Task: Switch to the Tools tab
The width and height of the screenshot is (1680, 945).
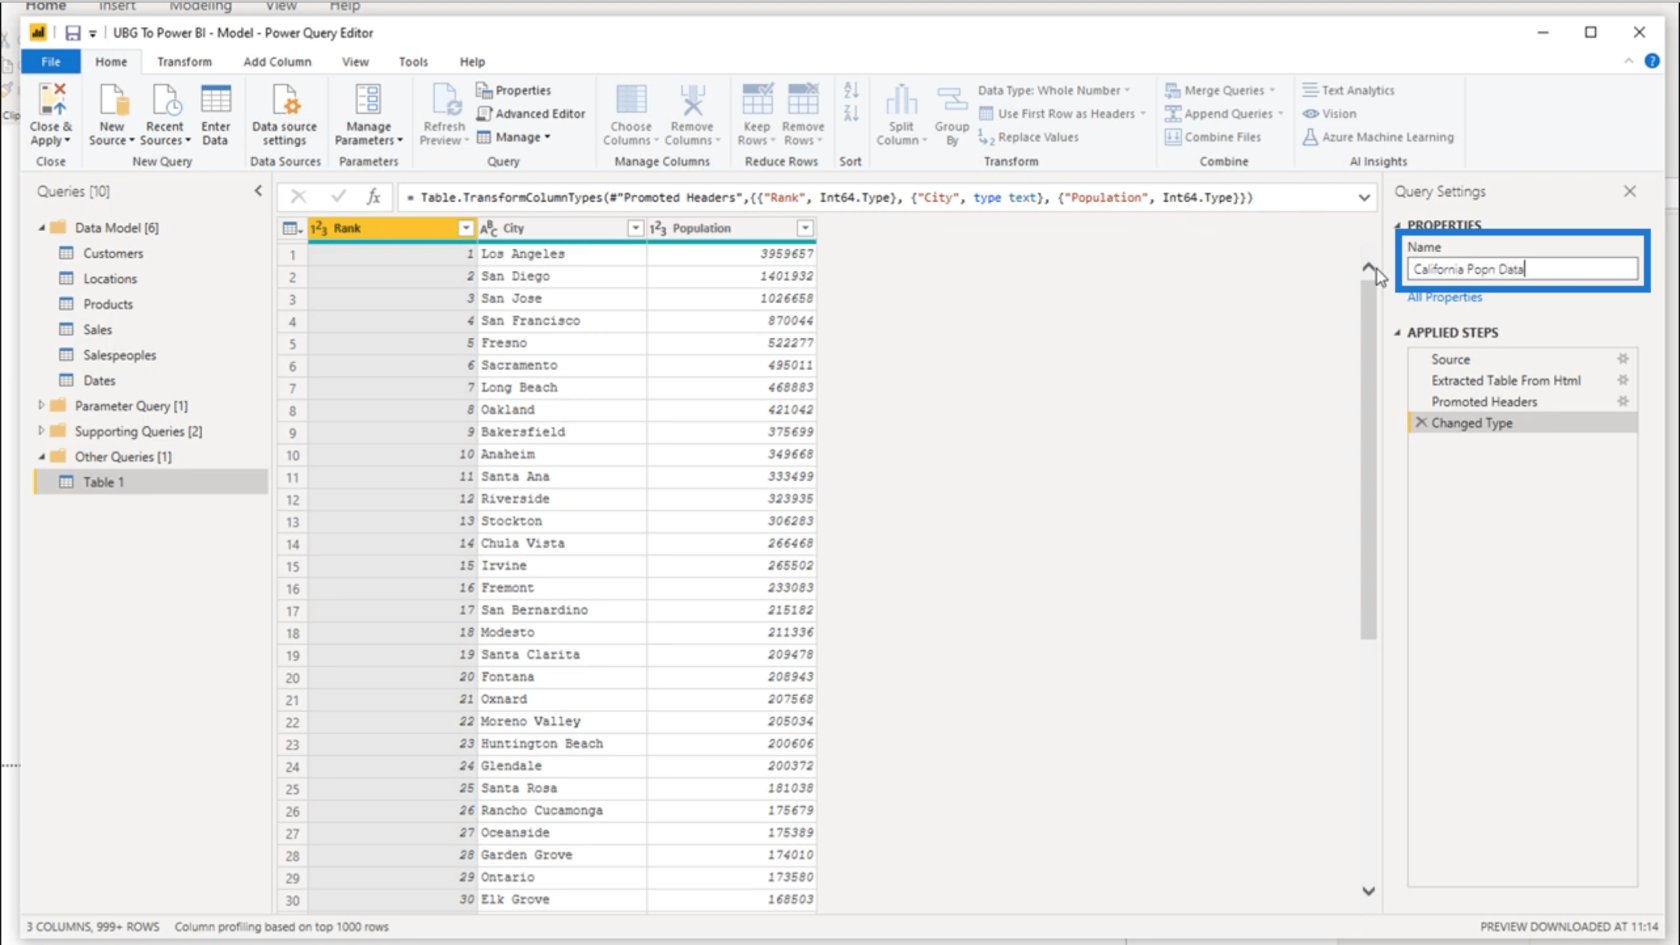Action: coord(413,62)
